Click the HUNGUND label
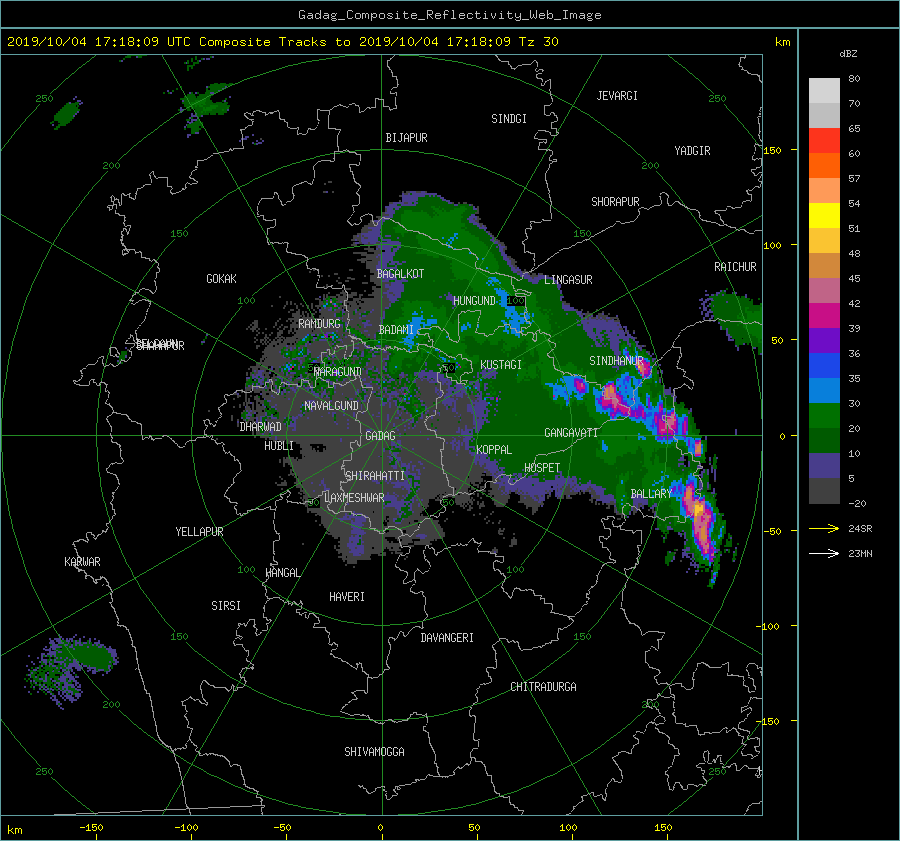This screenshot has height=841, width=900. (x=474, y=301)
